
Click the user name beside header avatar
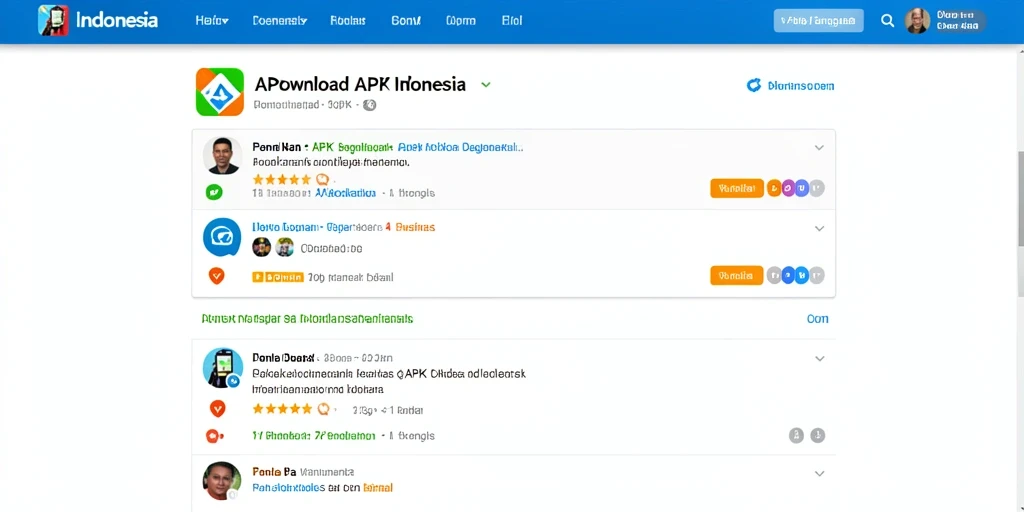point(957,21)
